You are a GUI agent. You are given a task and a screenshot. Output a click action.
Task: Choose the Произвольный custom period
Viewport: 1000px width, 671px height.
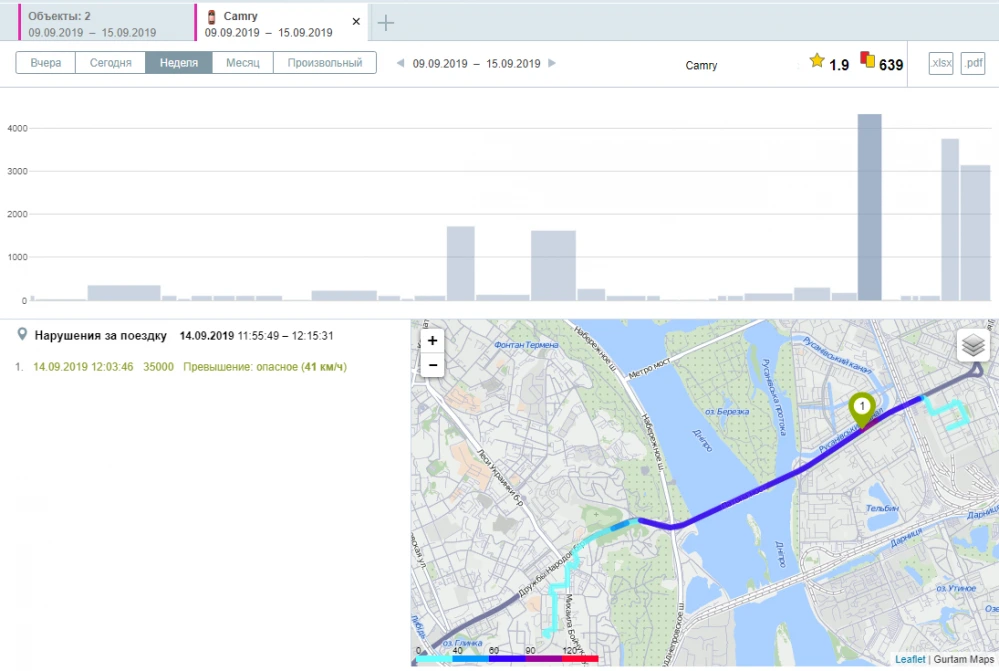point(325,63)
